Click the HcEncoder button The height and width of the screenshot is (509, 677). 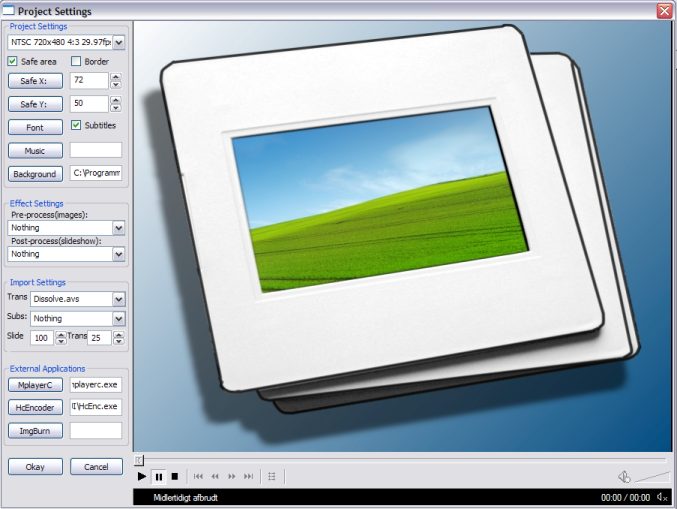[x=35, y=408]
